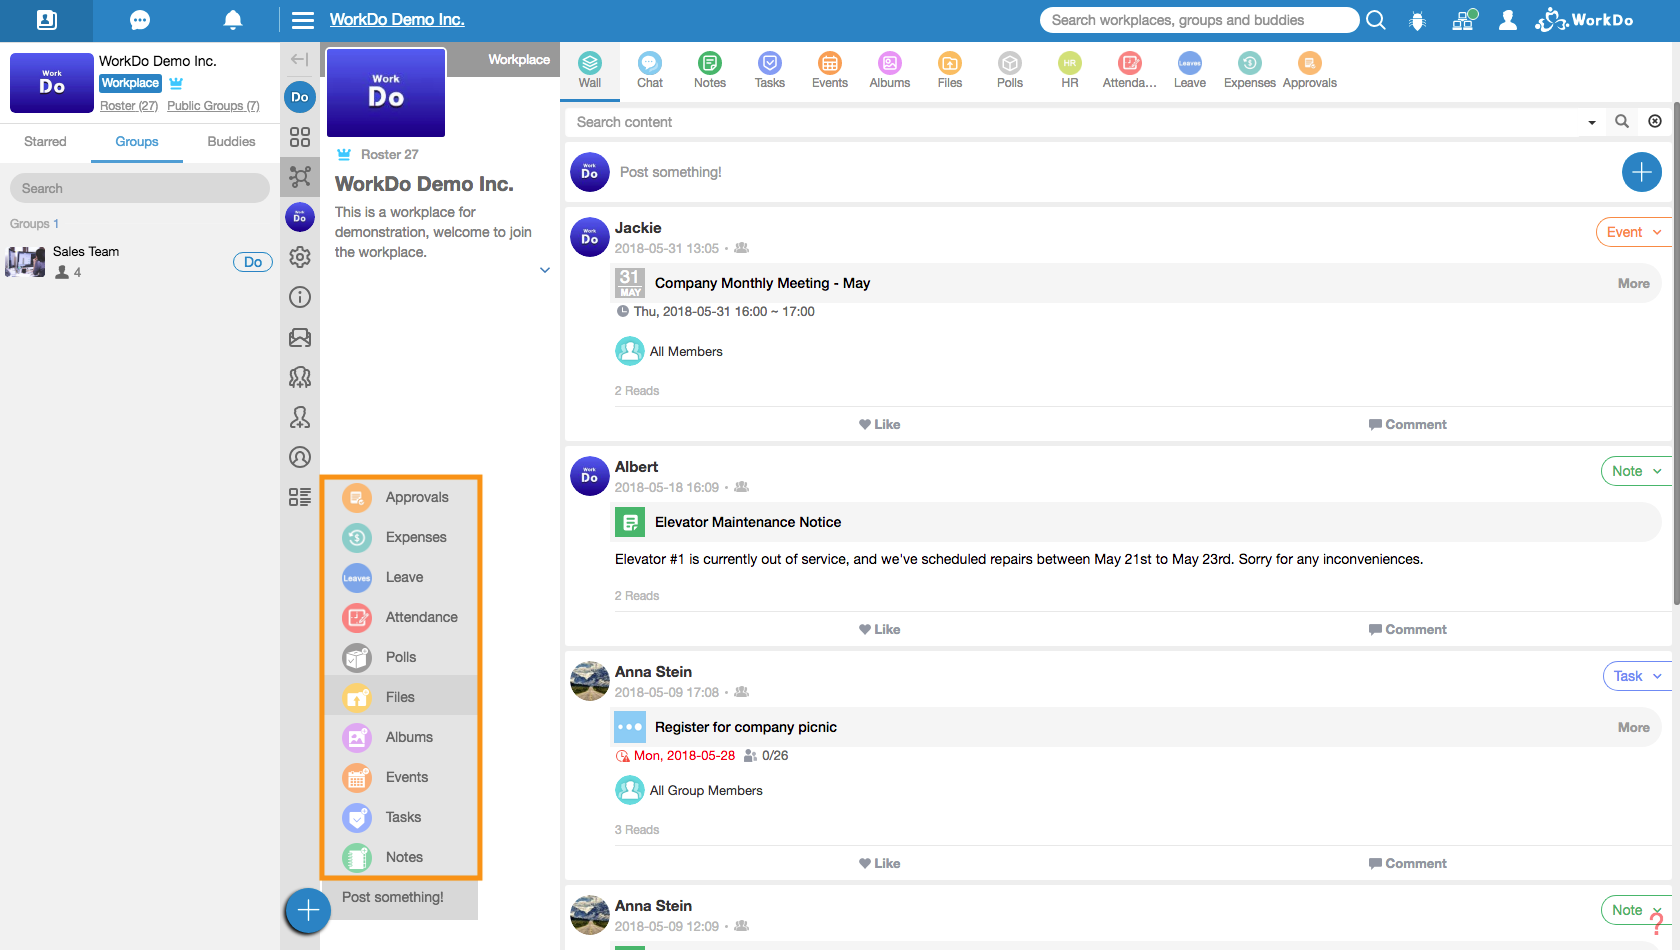Image resolution: width=1680 pixels, height=950 pixels.
Task: Open the Attendance tool in the top toolbar
Action: click(1130, 71)
